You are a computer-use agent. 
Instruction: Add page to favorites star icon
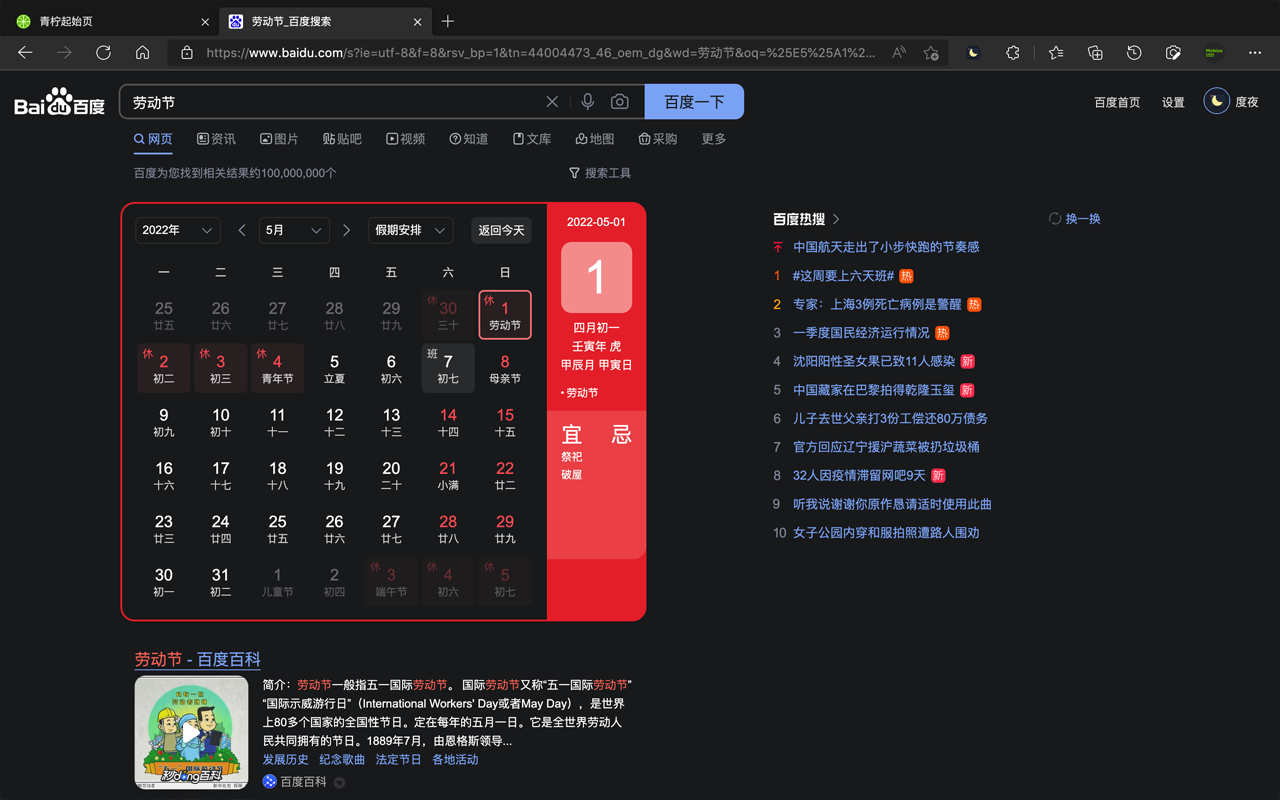(931, 53)
